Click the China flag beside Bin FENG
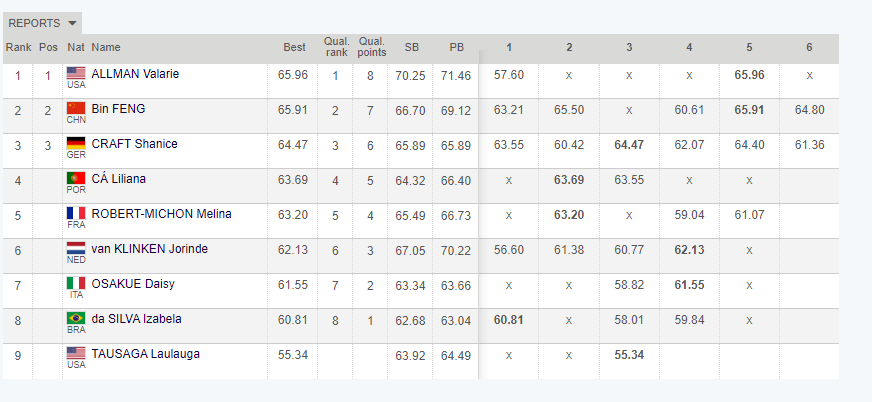Screen dimensions: 872x402 [76, 108]
